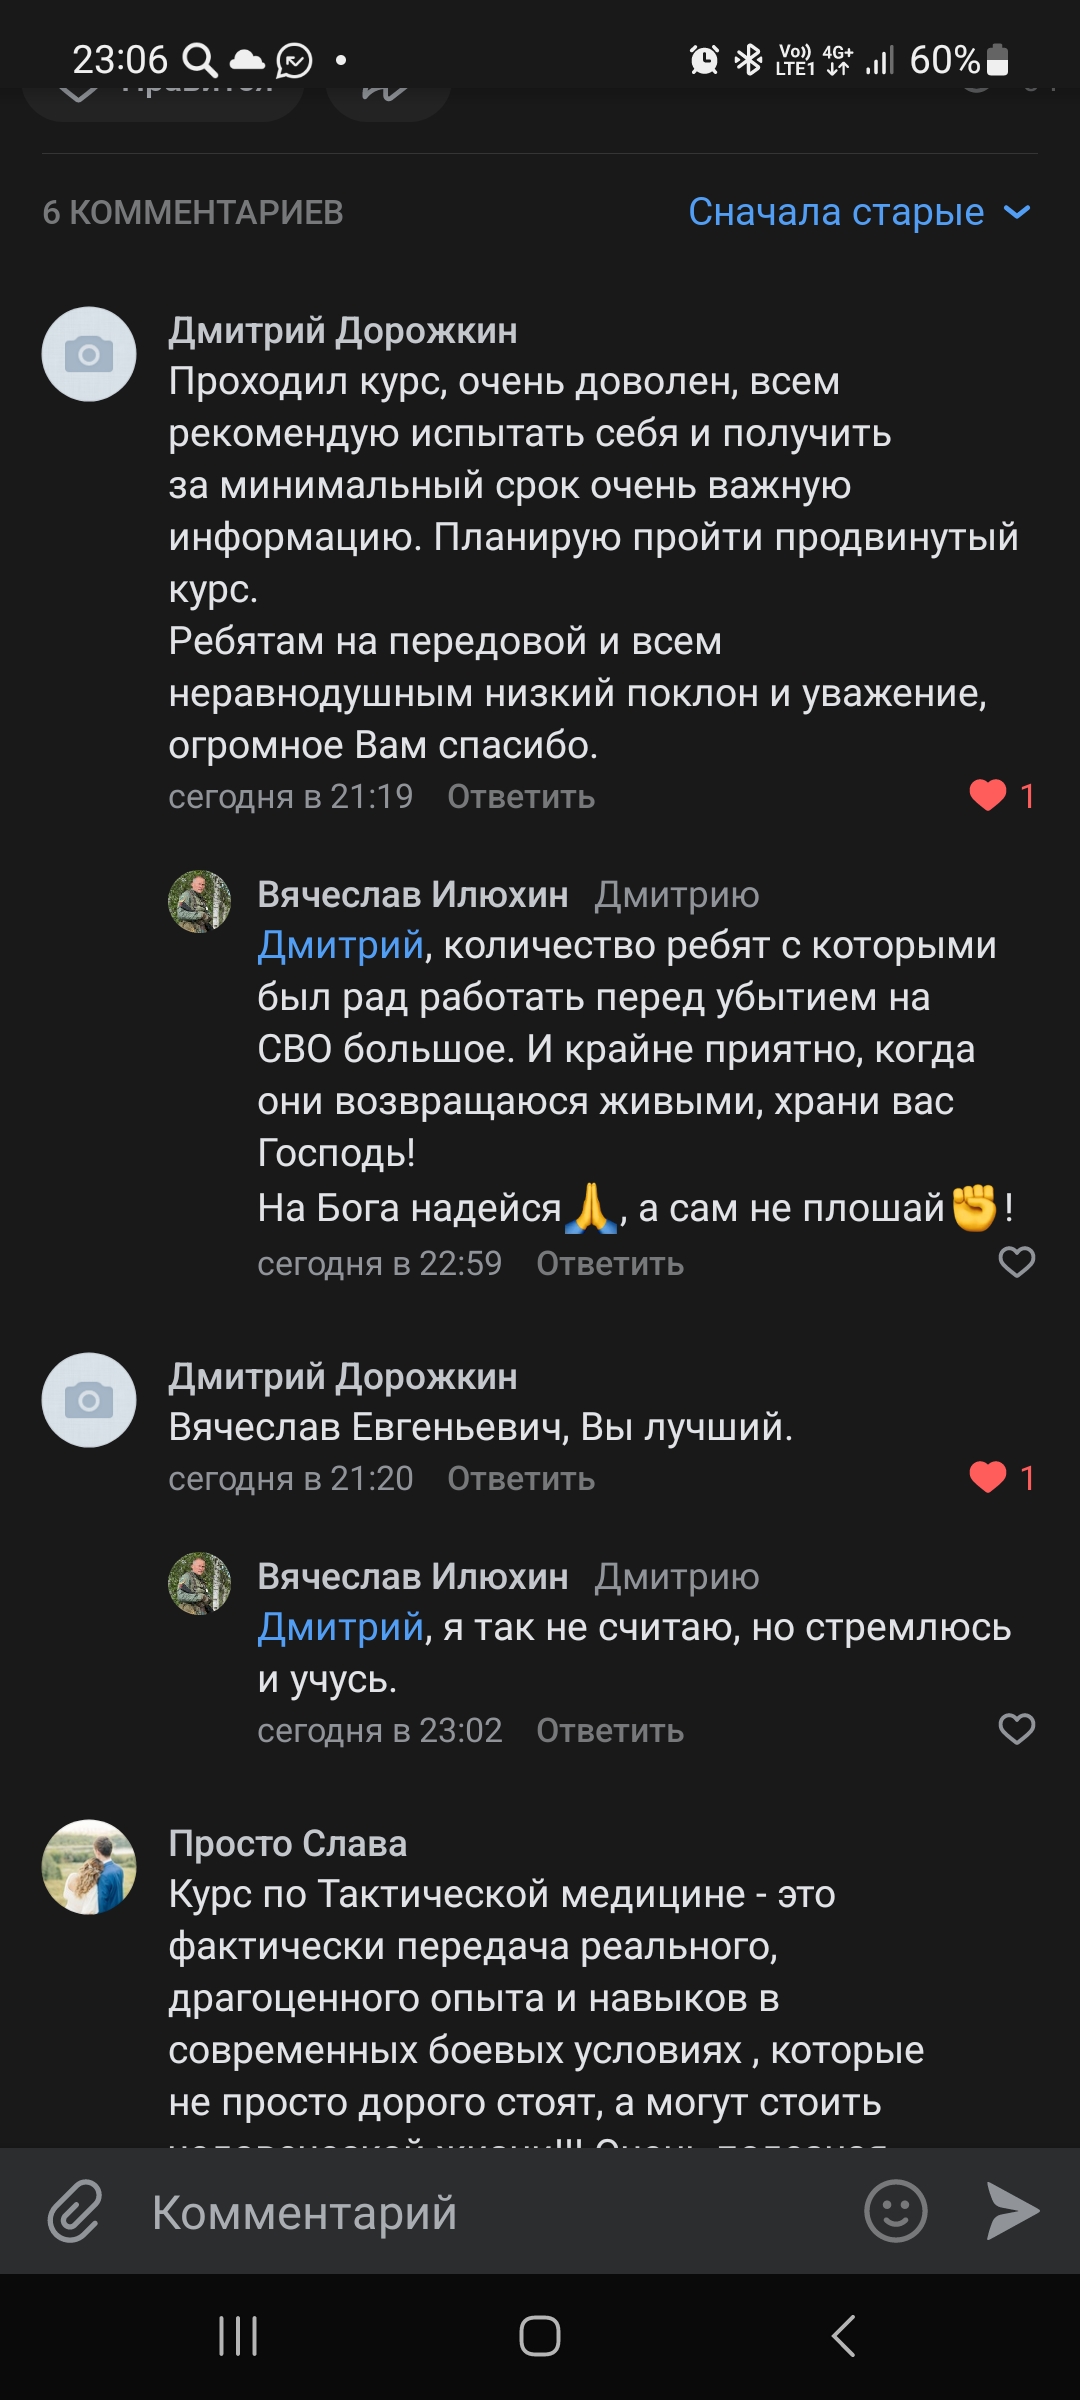Viewport: 1080px width, 2400px height.
Task: Reply to Вячеслав's comment from 23:02
Action: 610,1731
